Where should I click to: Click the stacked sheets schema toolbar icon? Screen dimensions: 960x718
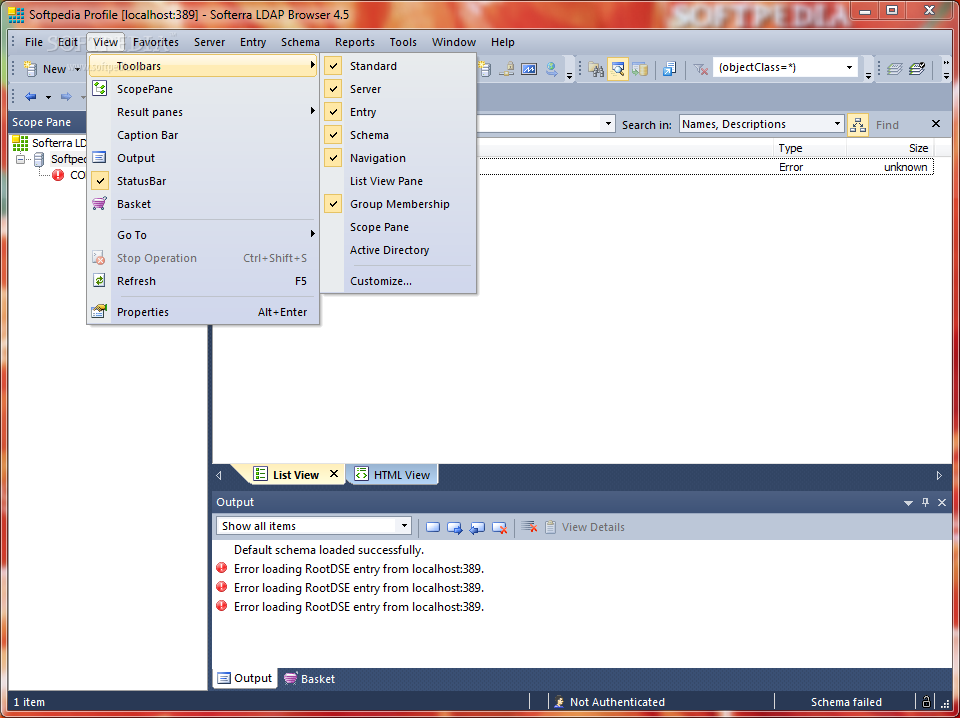click(894, 69)
